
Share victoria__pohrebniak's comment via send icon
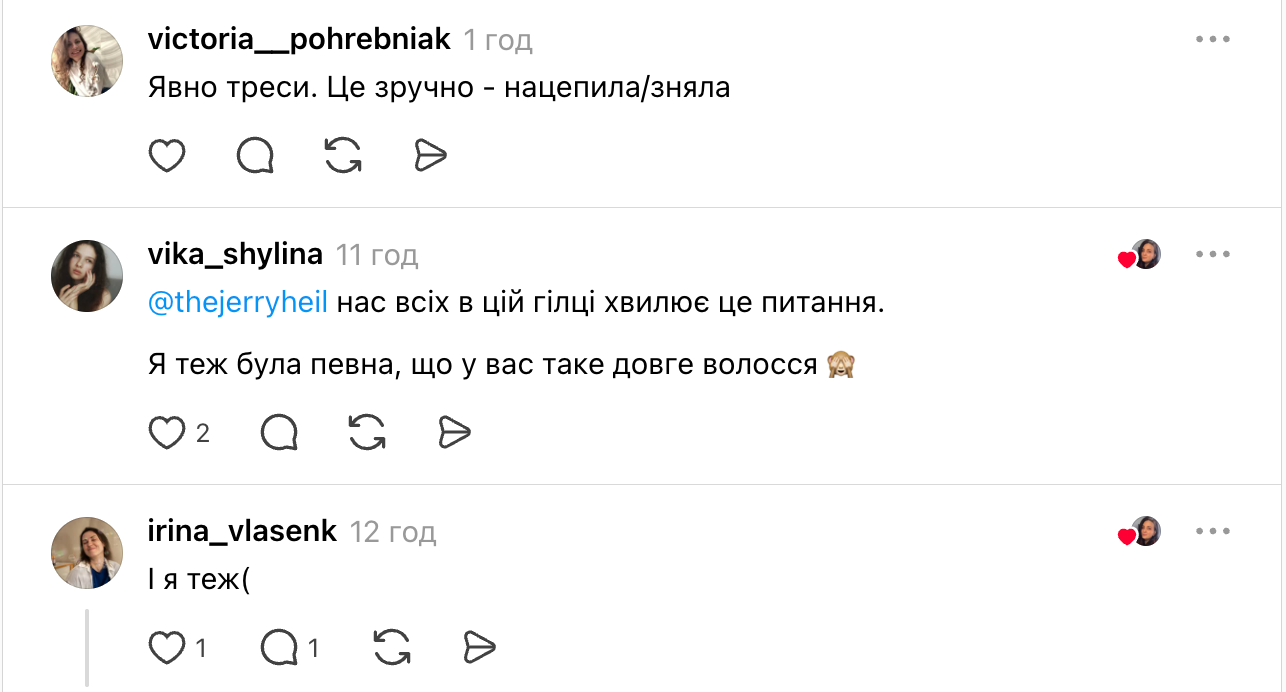pos(430,156)
